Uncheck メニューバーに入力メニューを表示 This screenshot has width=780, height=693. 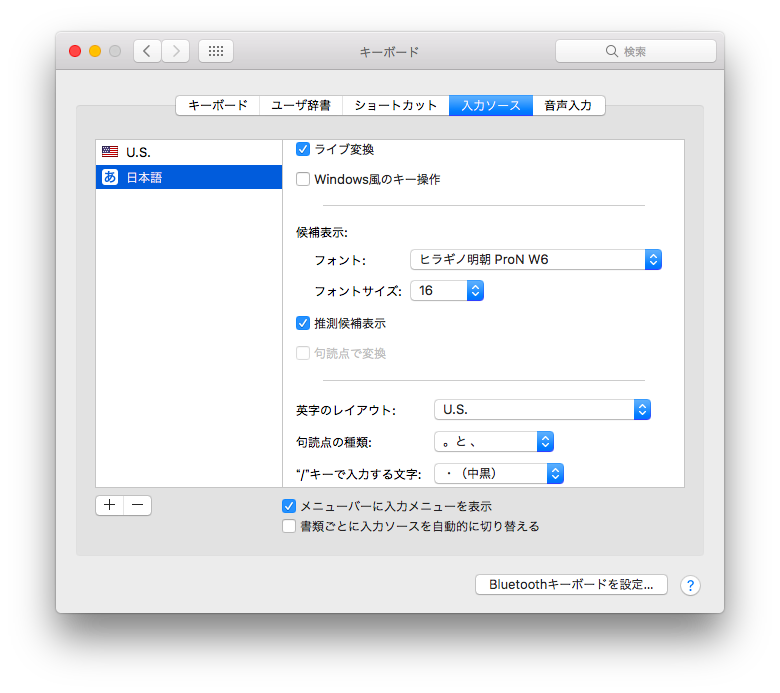(289, 506)
